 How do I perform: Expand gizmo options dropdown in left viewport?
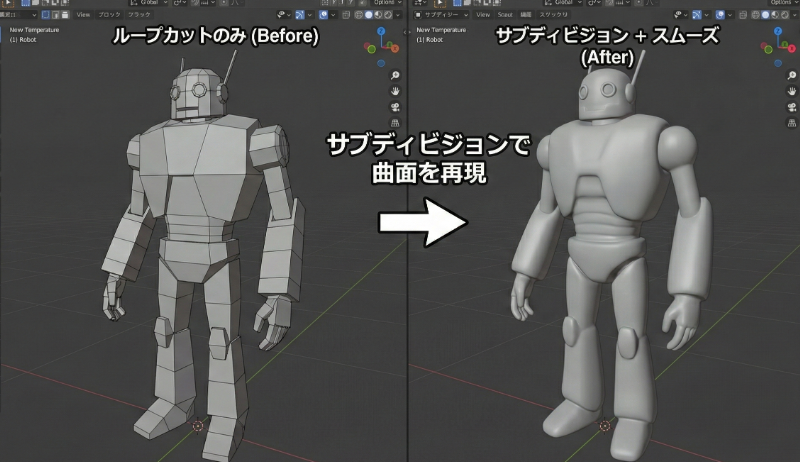coord(310,15)
